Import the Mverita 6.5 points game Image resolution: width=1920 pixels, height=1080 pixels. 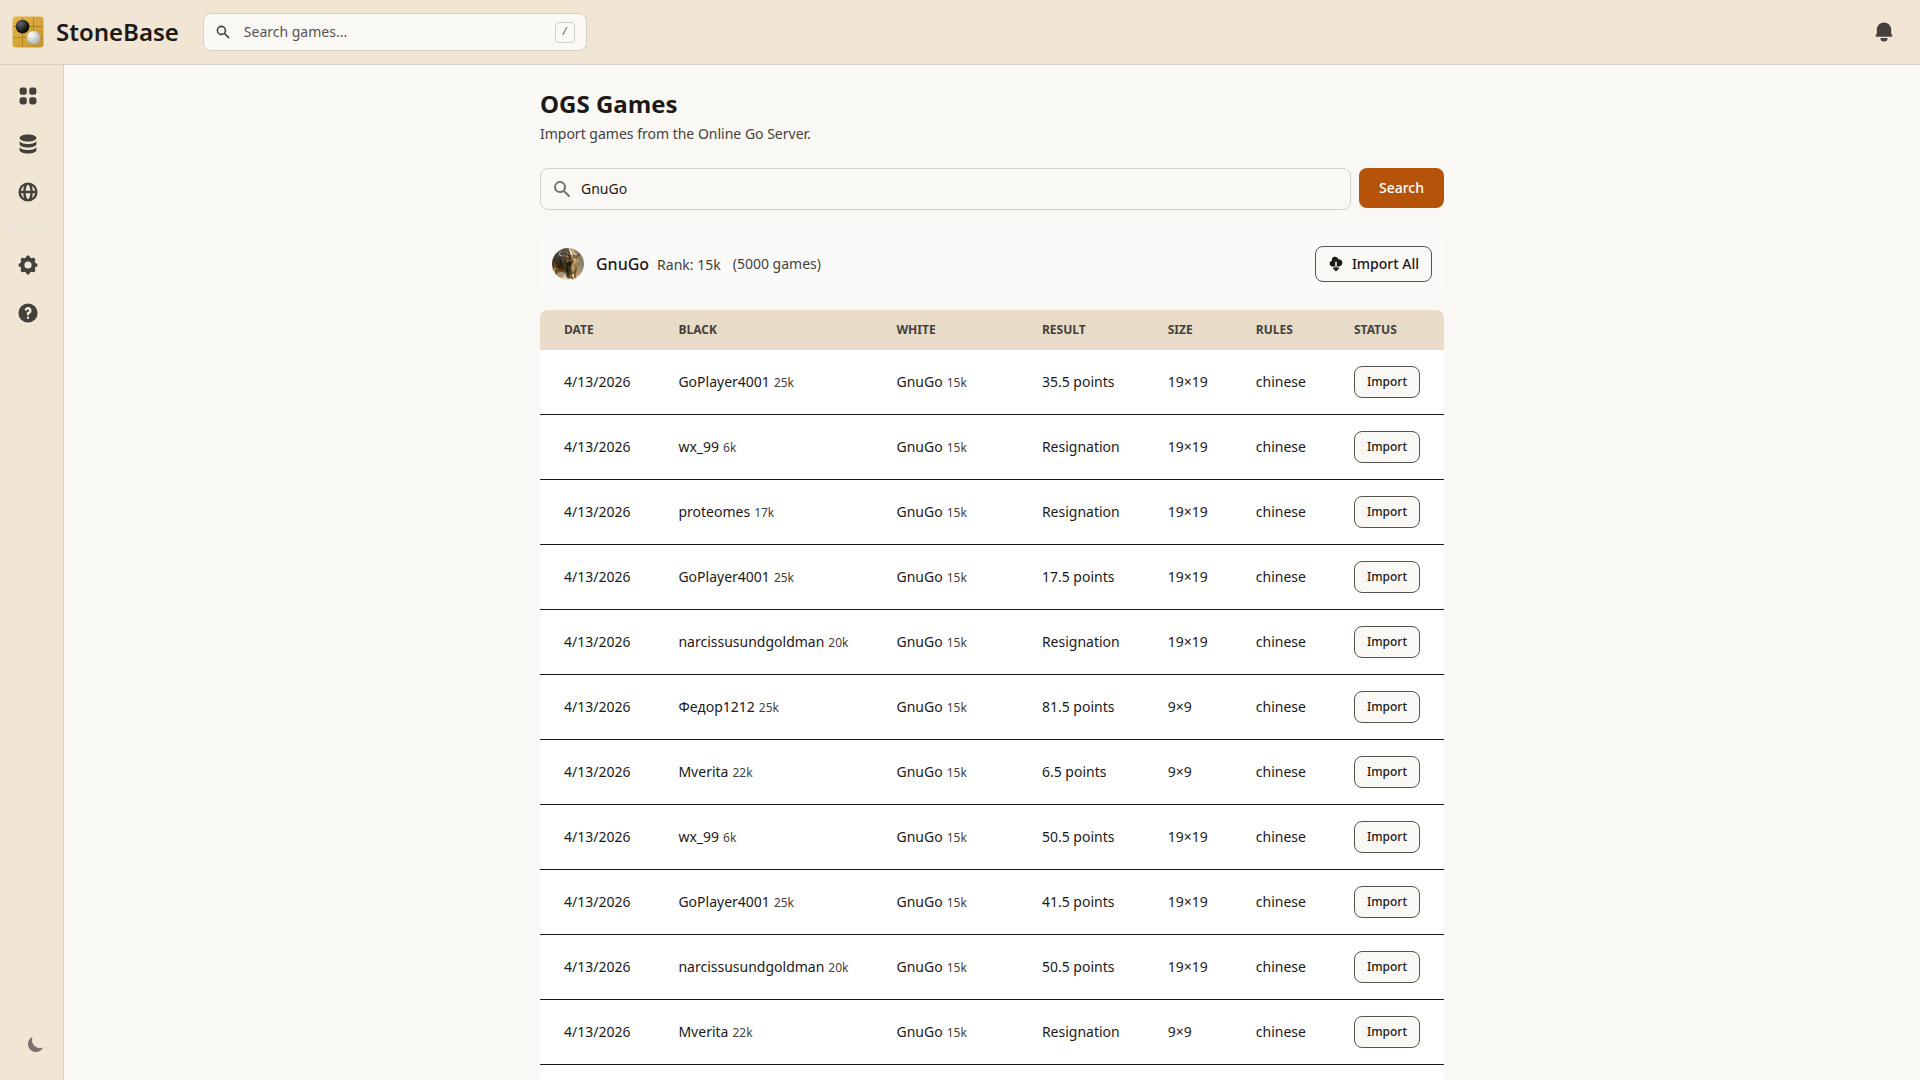(x=1386, y=772)
